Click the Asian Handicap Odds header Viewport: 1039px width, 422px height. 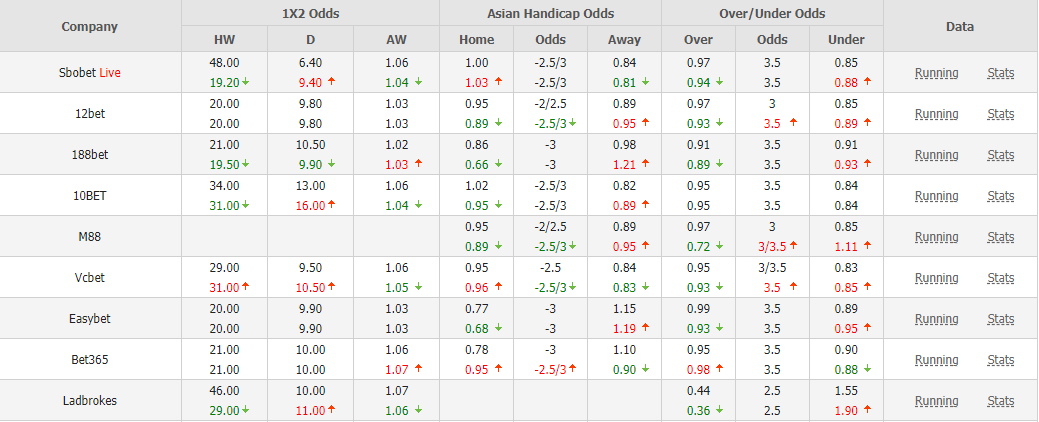550,13
